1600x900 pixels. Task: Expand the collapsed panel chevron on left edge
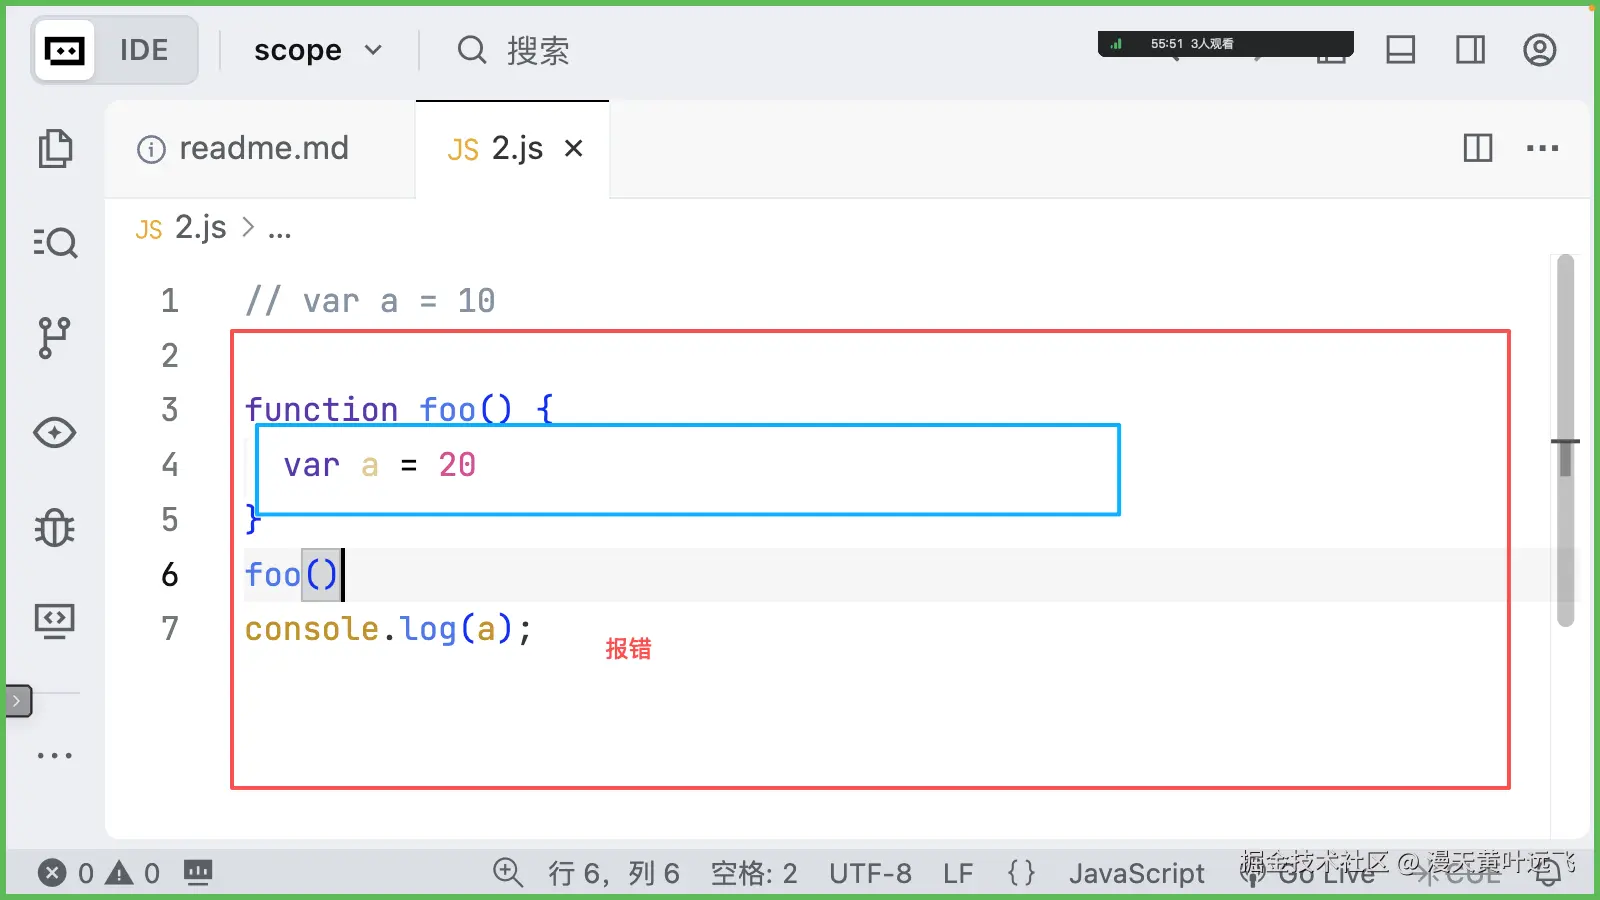click(x=15, y=700)
